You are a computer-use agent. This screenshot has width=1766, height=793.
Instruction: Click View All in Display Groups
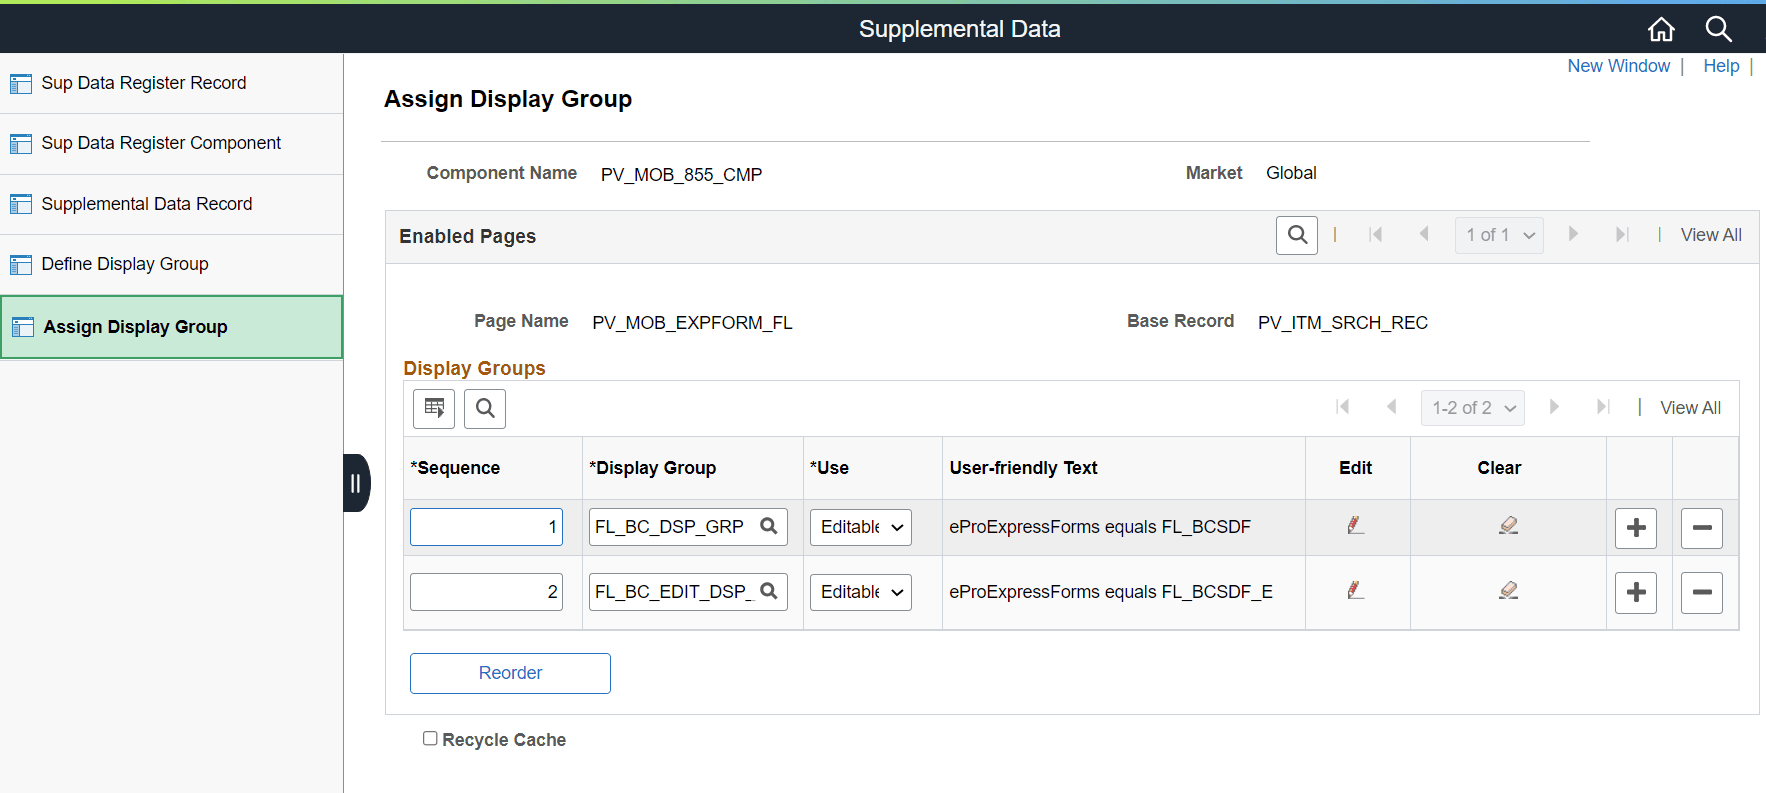coord(1690,408)
